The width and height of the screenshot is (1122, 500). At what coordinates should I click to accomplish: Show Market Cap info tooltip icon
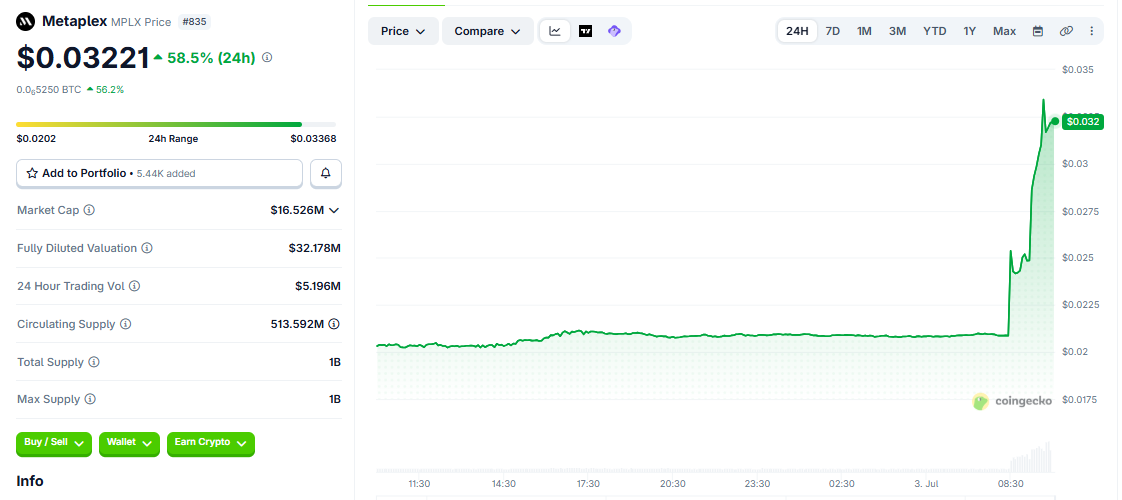[x=89, y=210]
